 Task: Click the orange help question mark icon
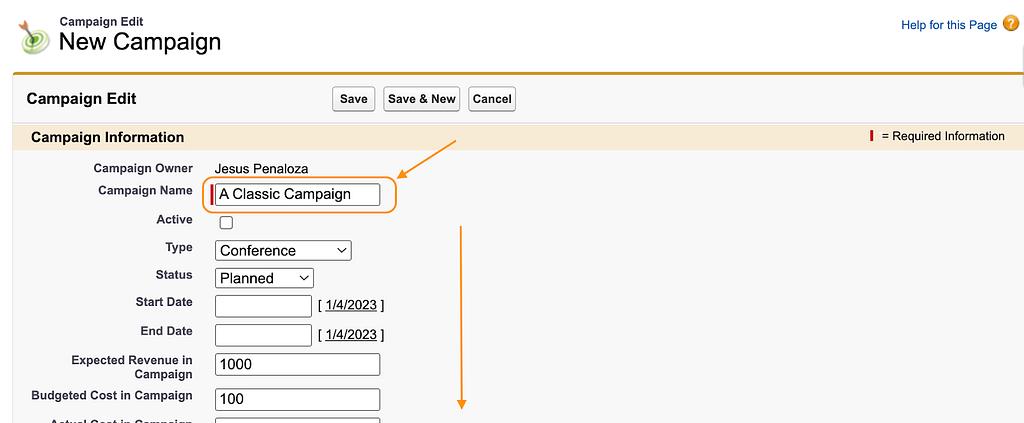(x=1011, y=24)
